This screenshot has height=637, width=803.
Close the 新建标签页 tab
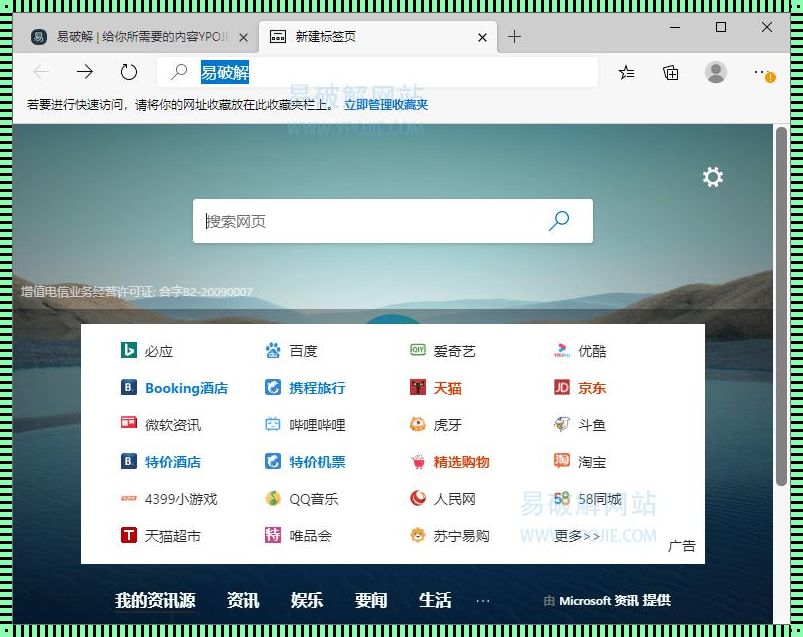tap(483, 37)
